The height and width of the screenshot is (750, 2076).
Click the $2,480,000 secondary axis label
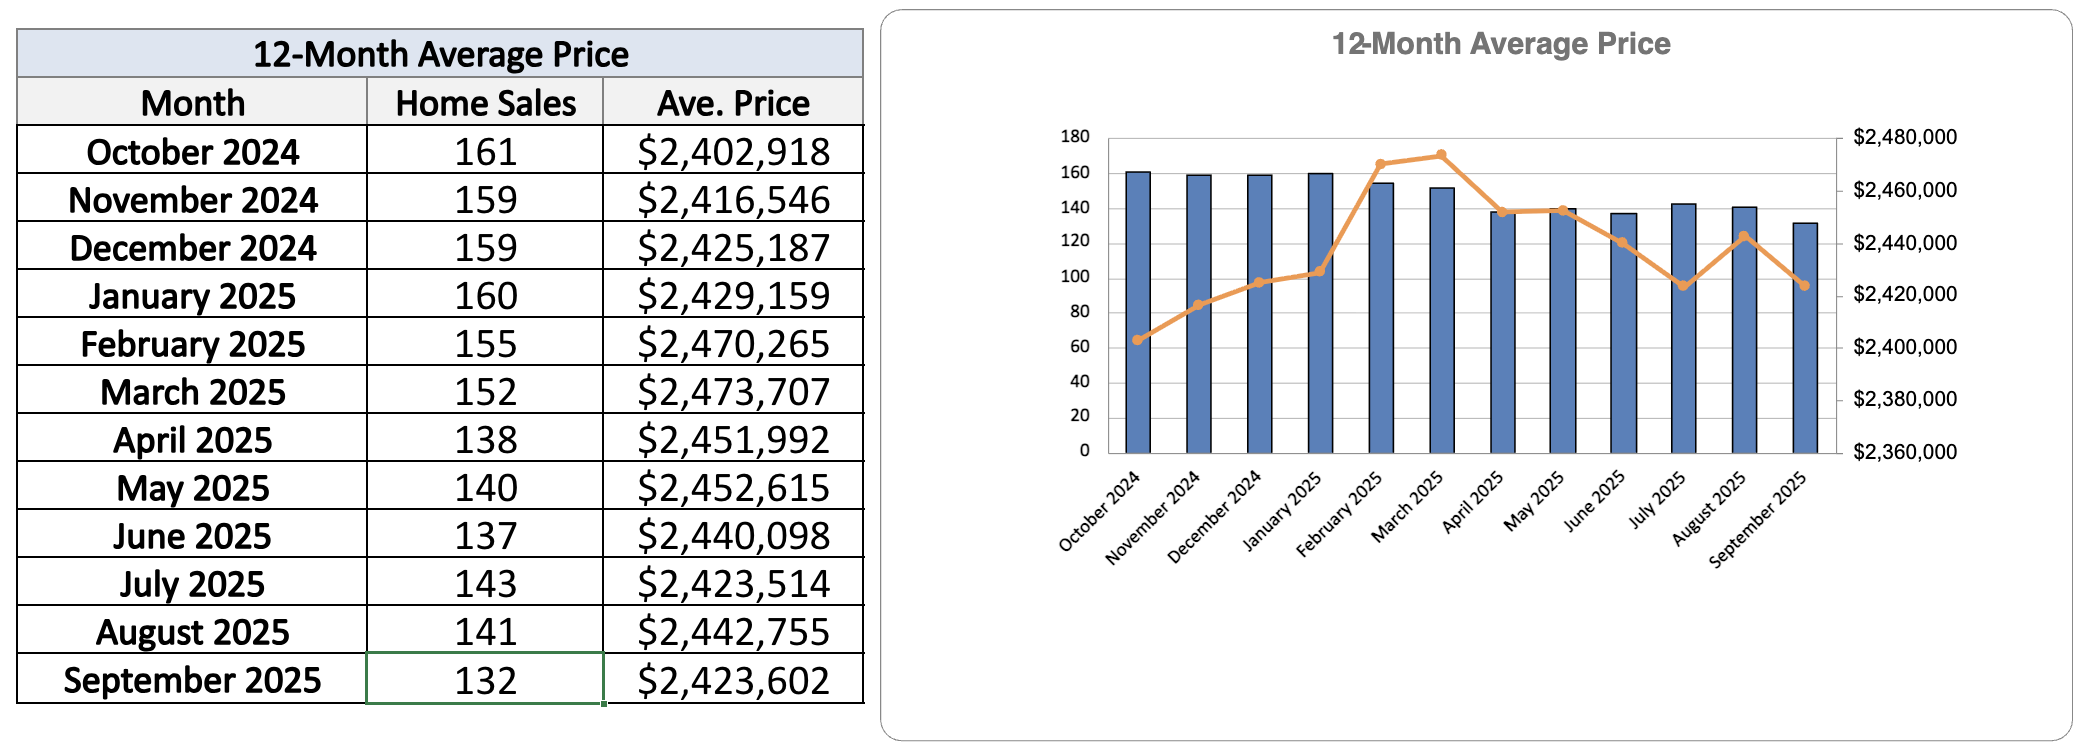coord(1904,137)
